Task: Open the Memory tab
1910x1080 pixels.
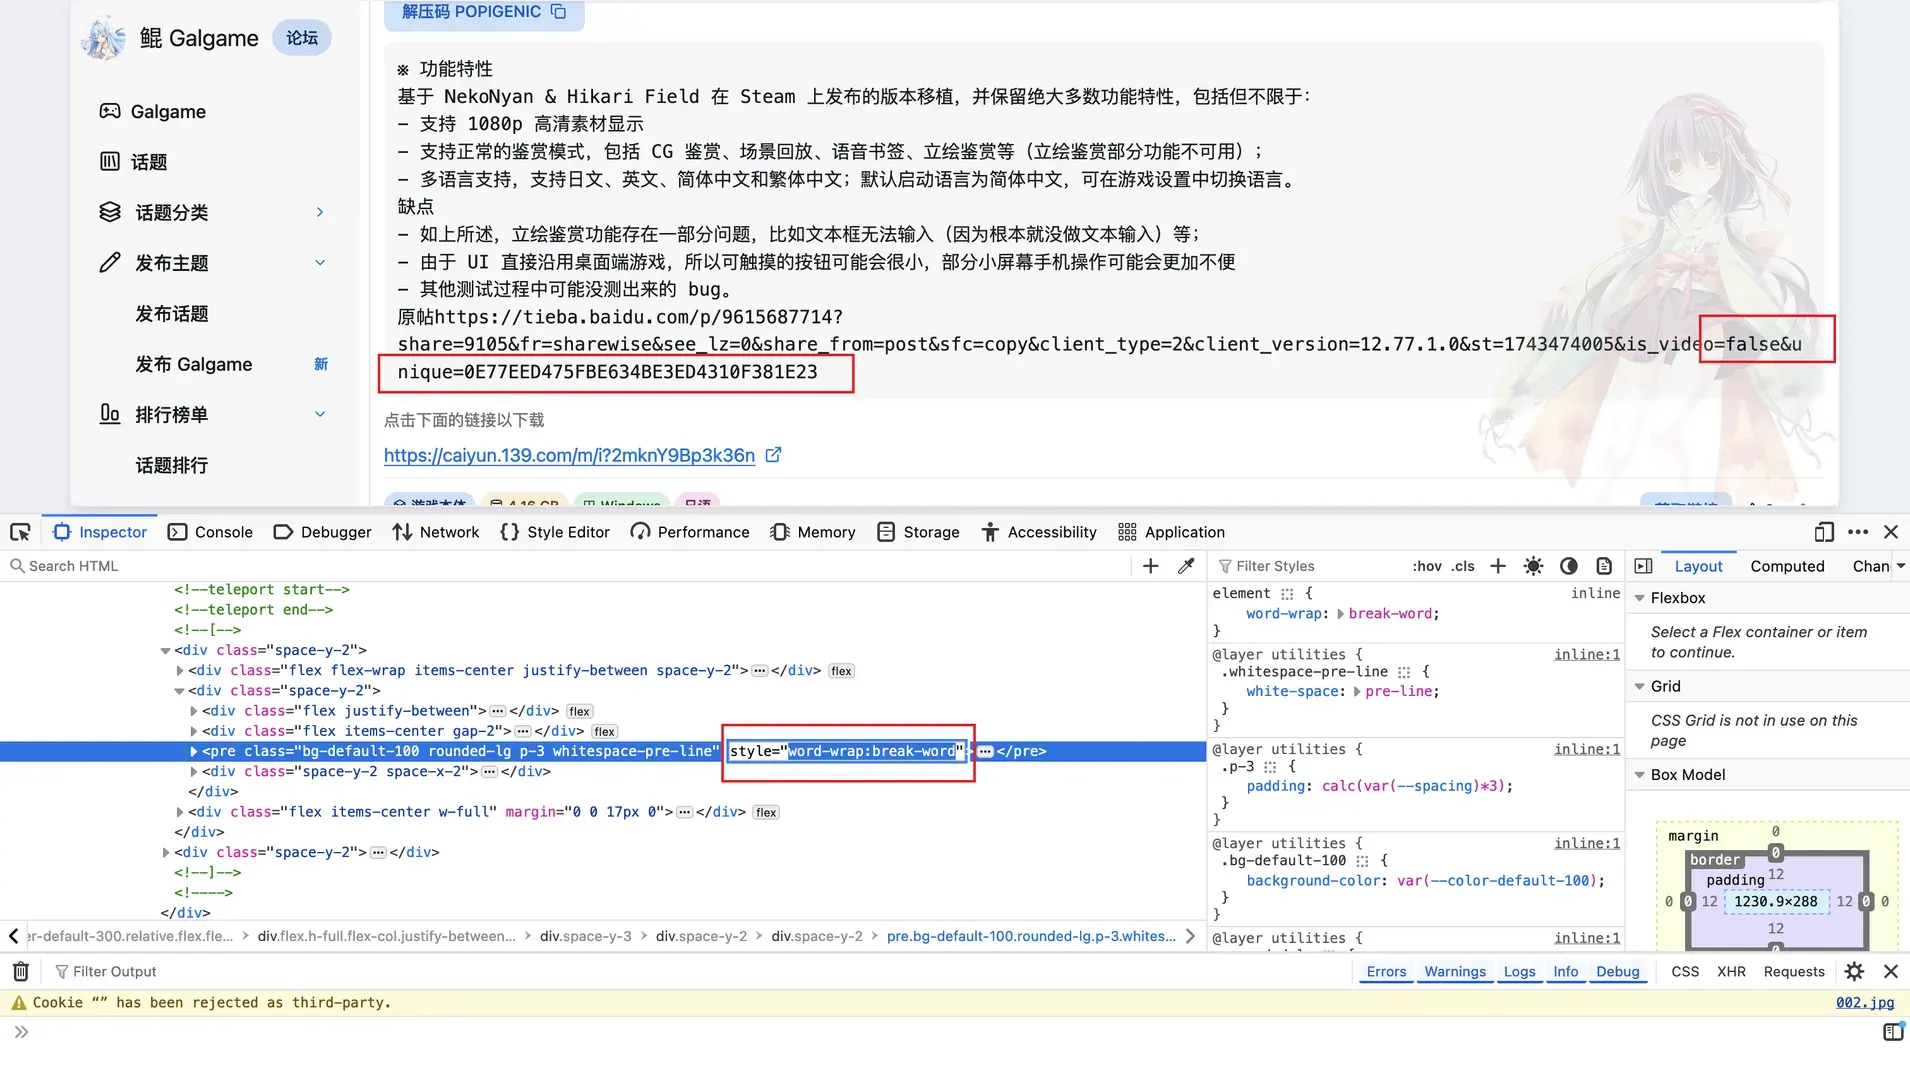Action: (813, 532)
